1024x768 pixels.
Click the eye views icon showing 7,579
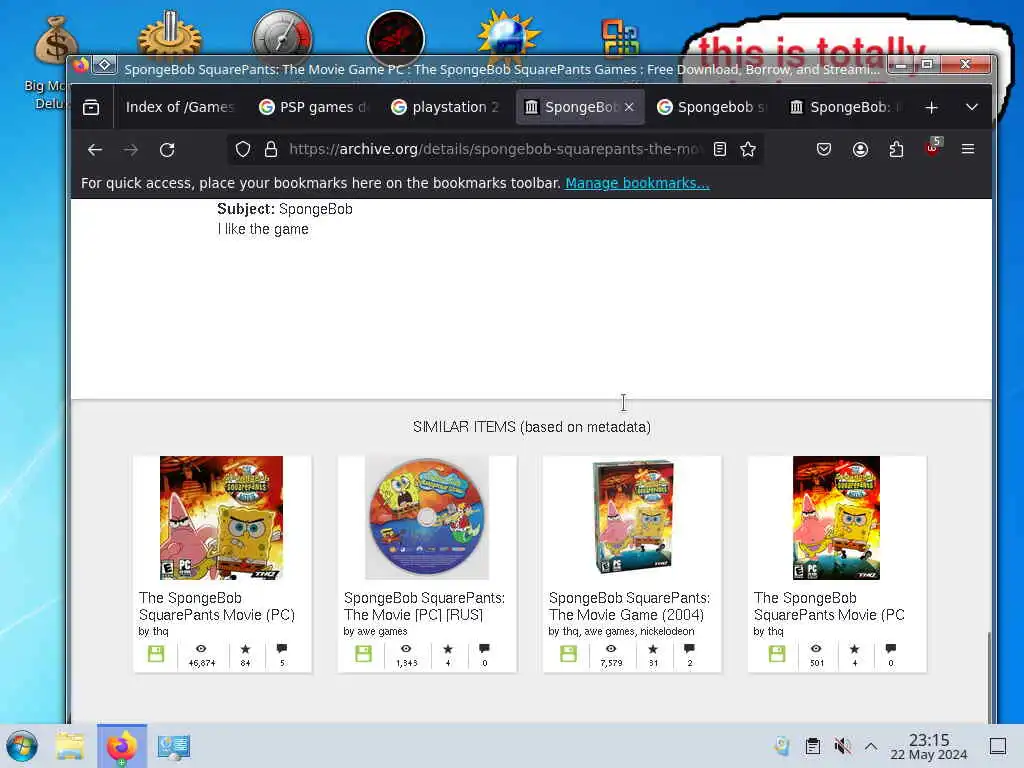611,648
